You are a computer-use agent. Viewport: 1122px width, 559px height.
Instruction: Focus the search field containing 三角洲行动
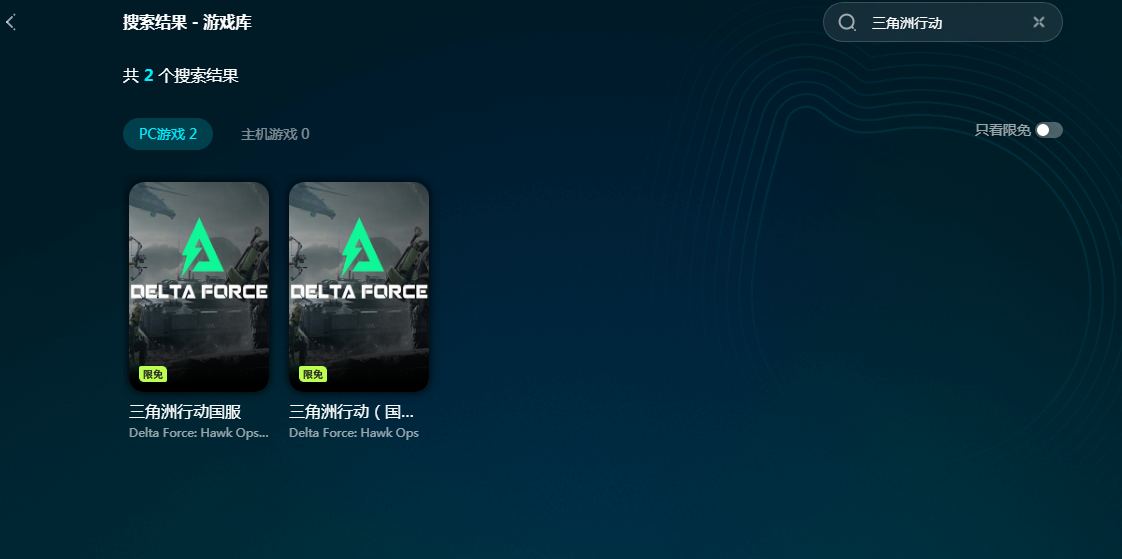tap(942, 22)
